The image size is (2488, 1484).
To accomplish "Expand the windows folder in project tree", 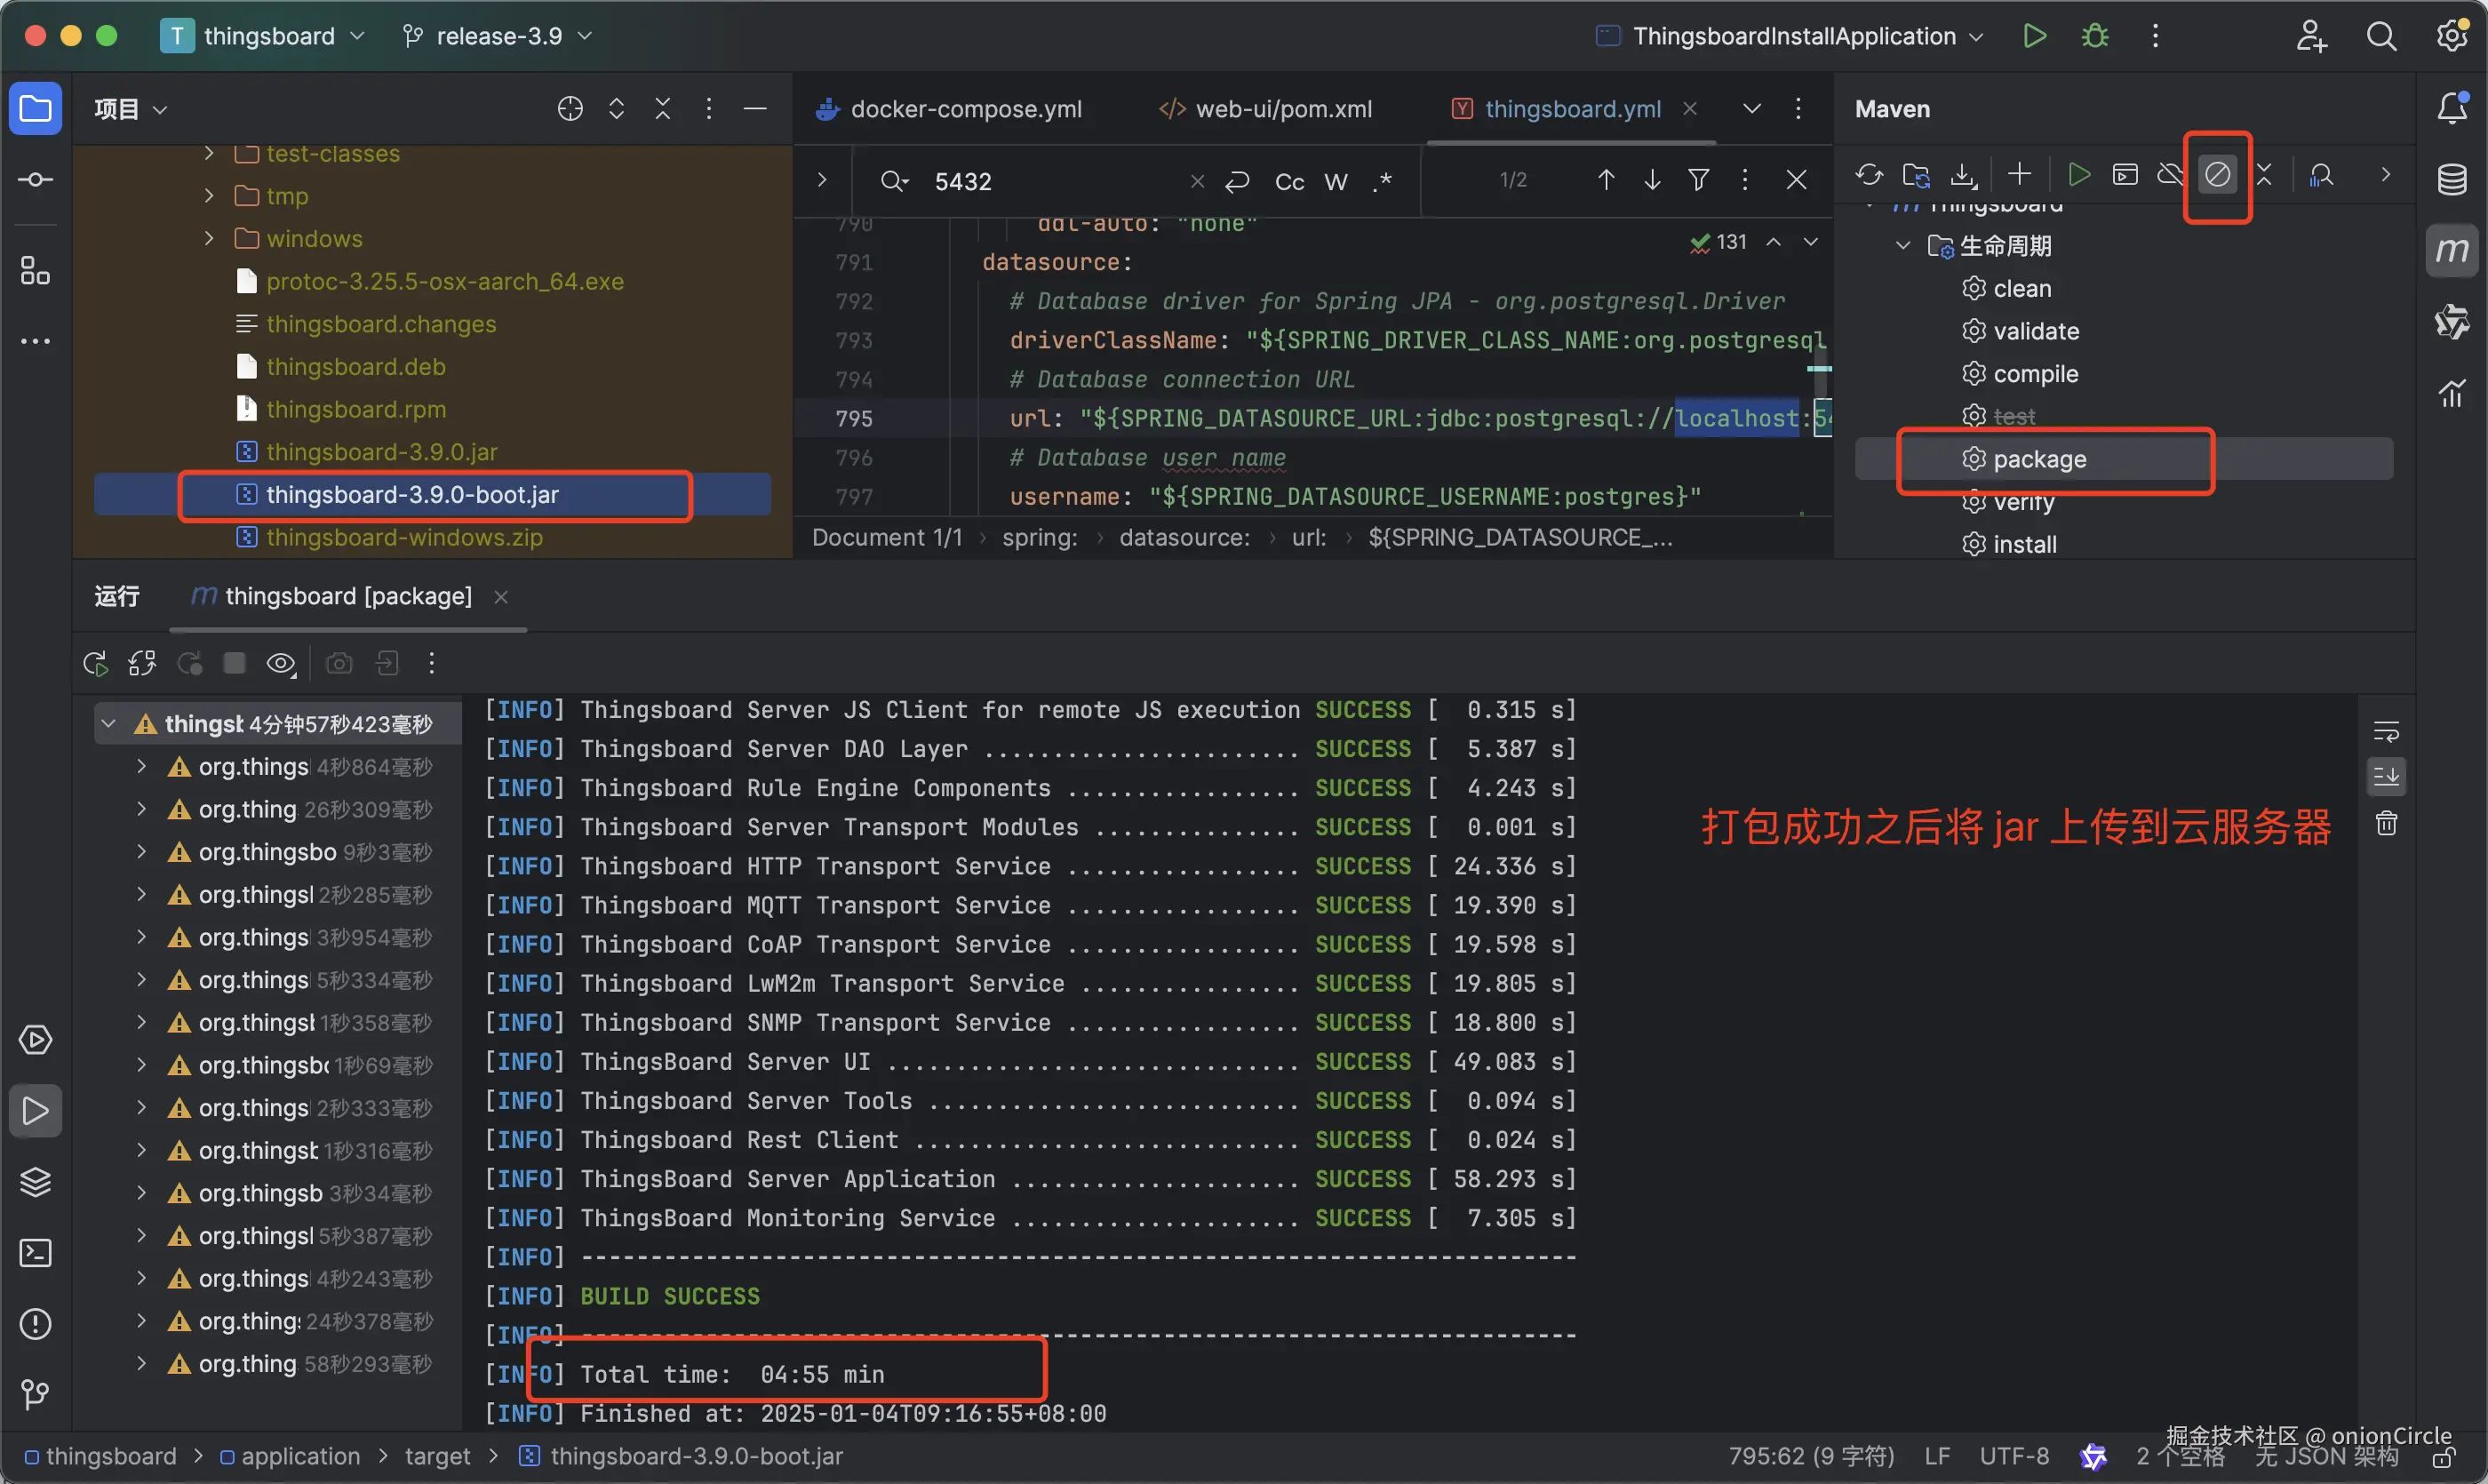I will click(209, 238).
